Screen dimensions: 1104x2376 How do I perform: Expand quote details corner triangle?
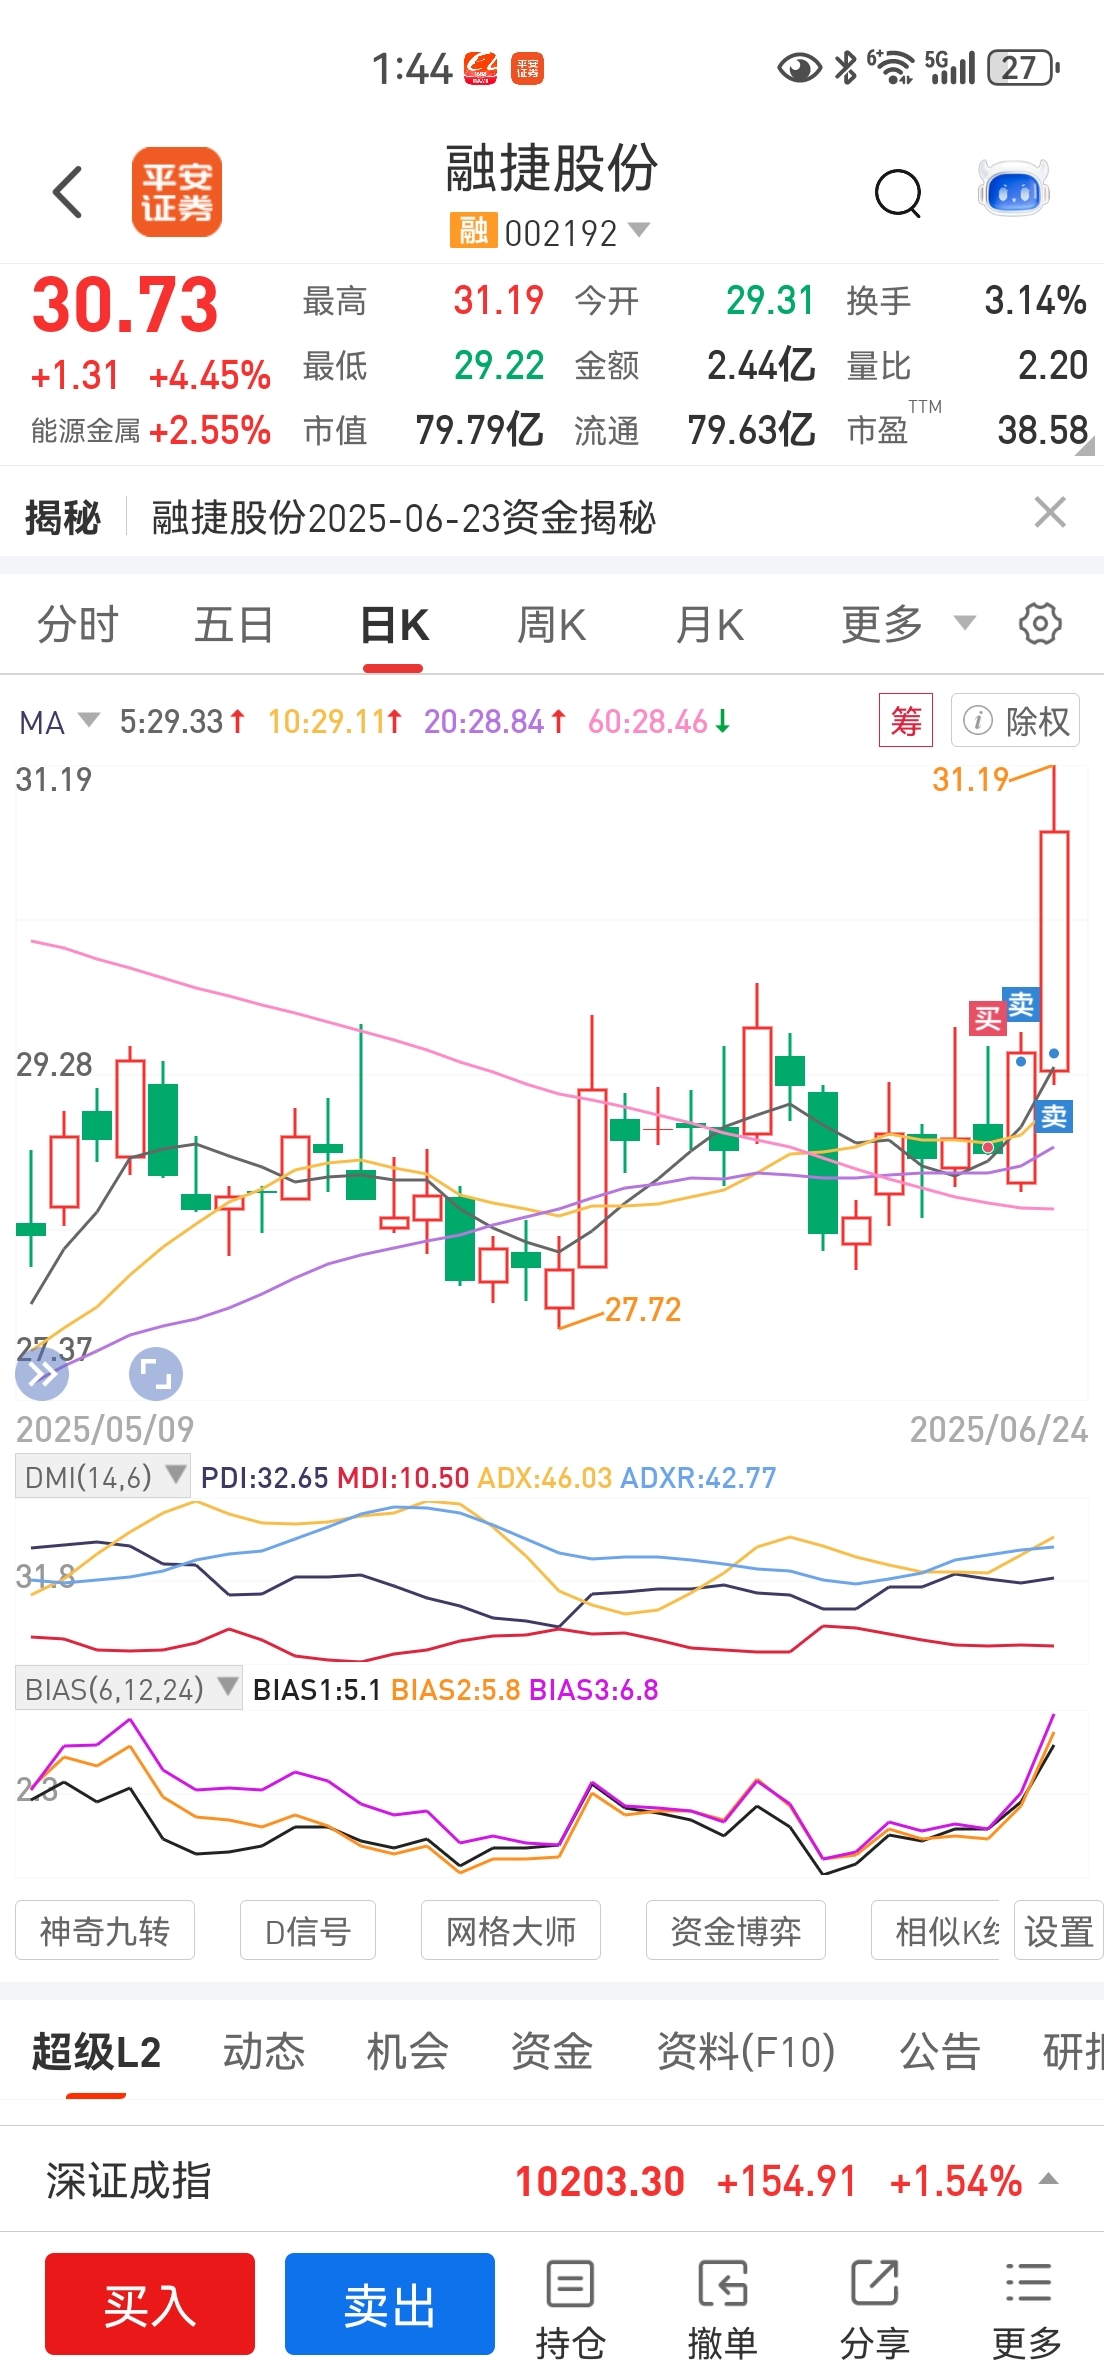(x=1085, y=448)
